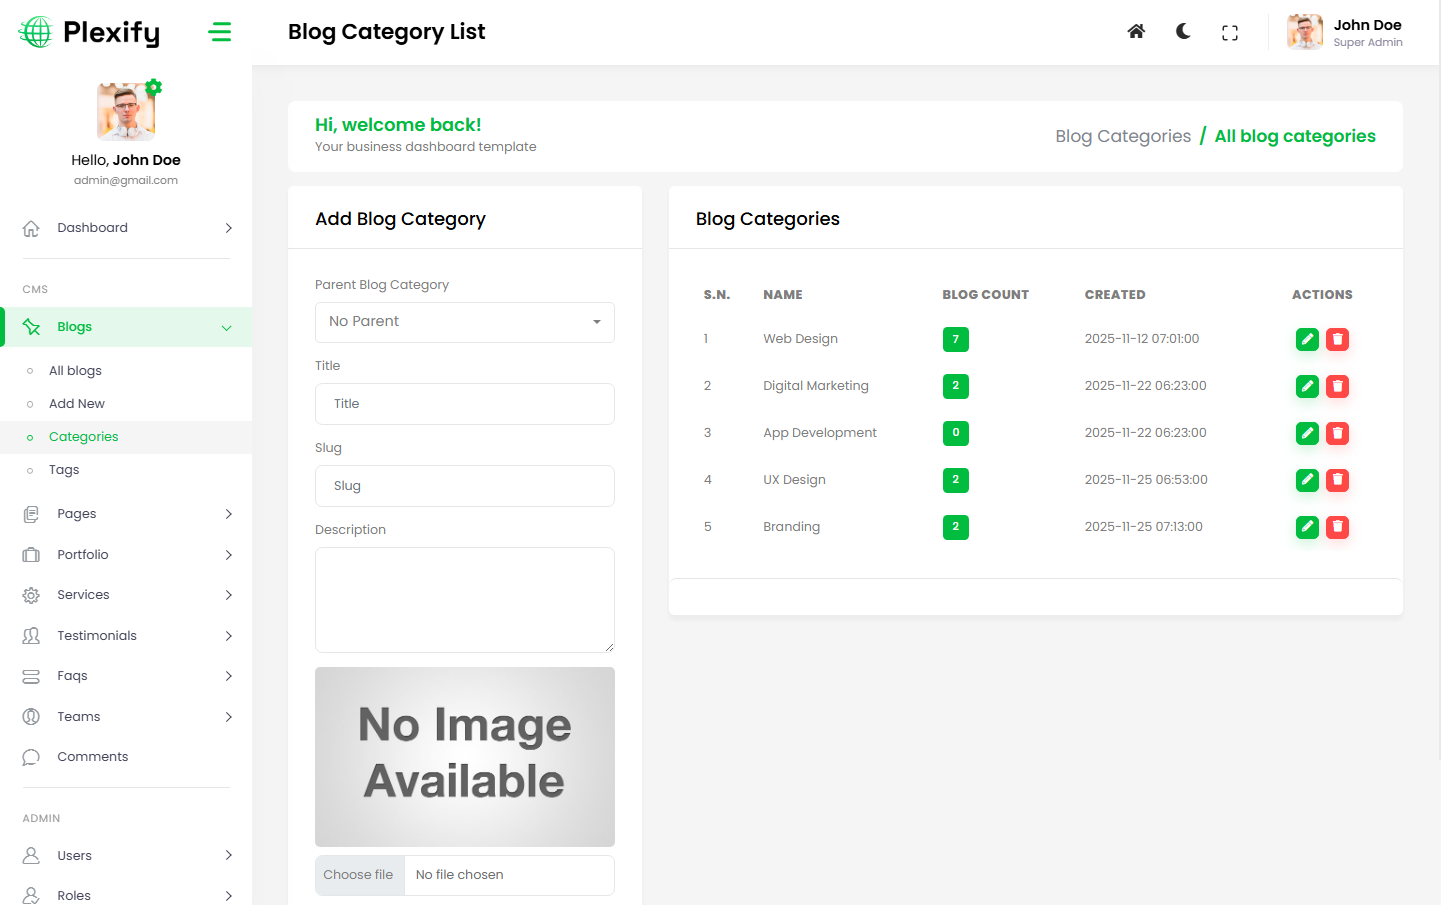This screenshot has width=1441, height=905.
Task: Click the Choose file button
Action: pyautogui.click(x=359, y=875)
